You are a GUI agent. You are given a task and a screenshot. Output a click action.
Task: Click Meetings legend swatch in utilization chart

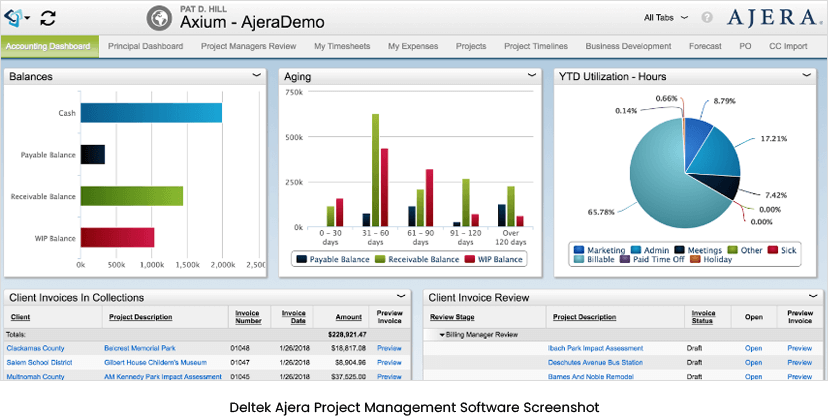680,250
